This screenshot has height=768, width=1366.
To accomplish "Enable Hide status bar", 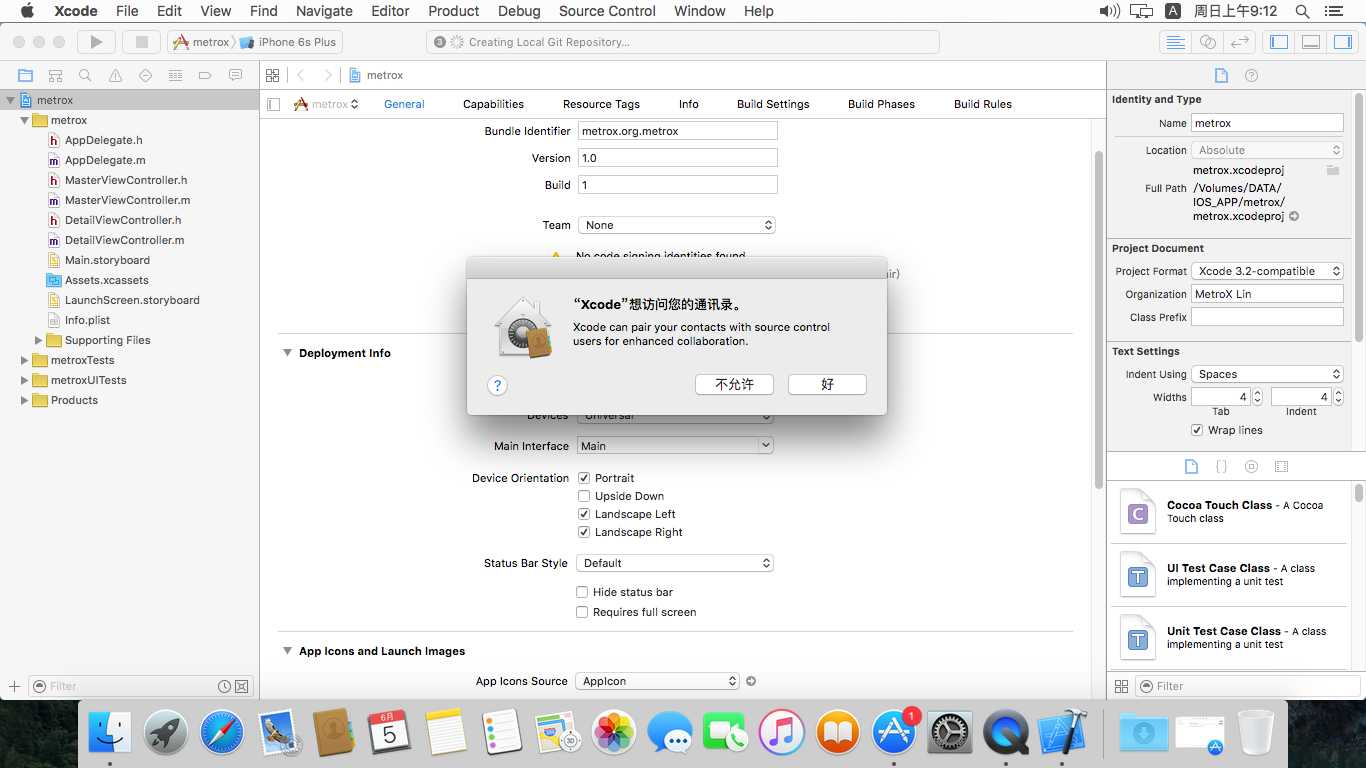I will [582, 592].
